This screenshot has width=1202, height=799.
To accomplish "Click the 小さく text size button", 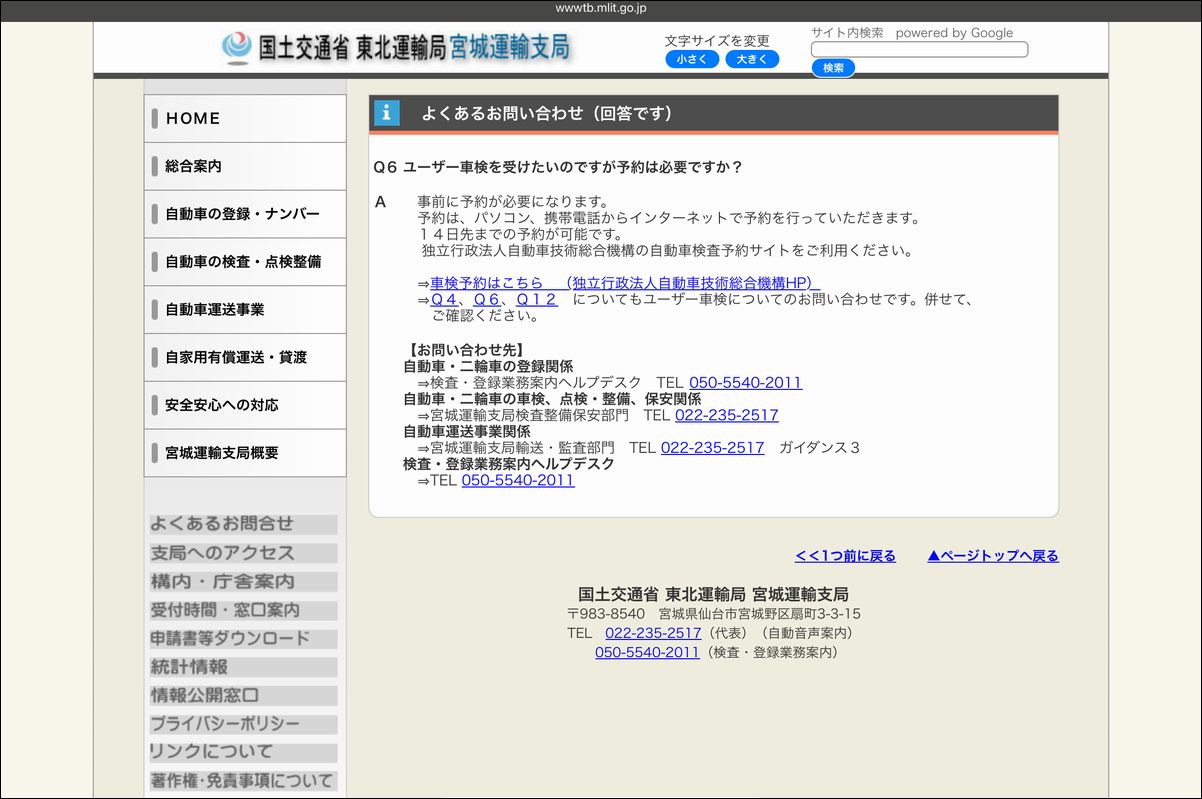I will [691, 60].
